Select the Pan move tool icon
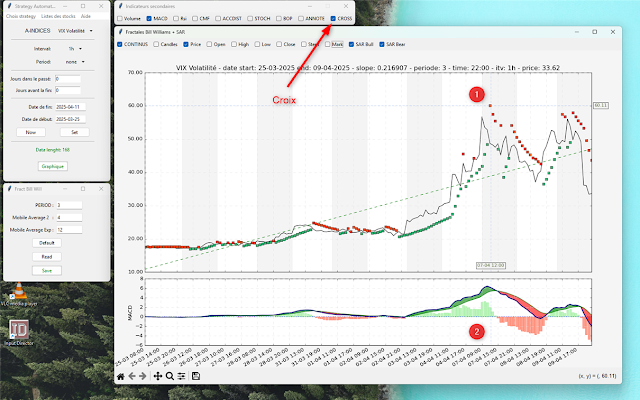 158,376
